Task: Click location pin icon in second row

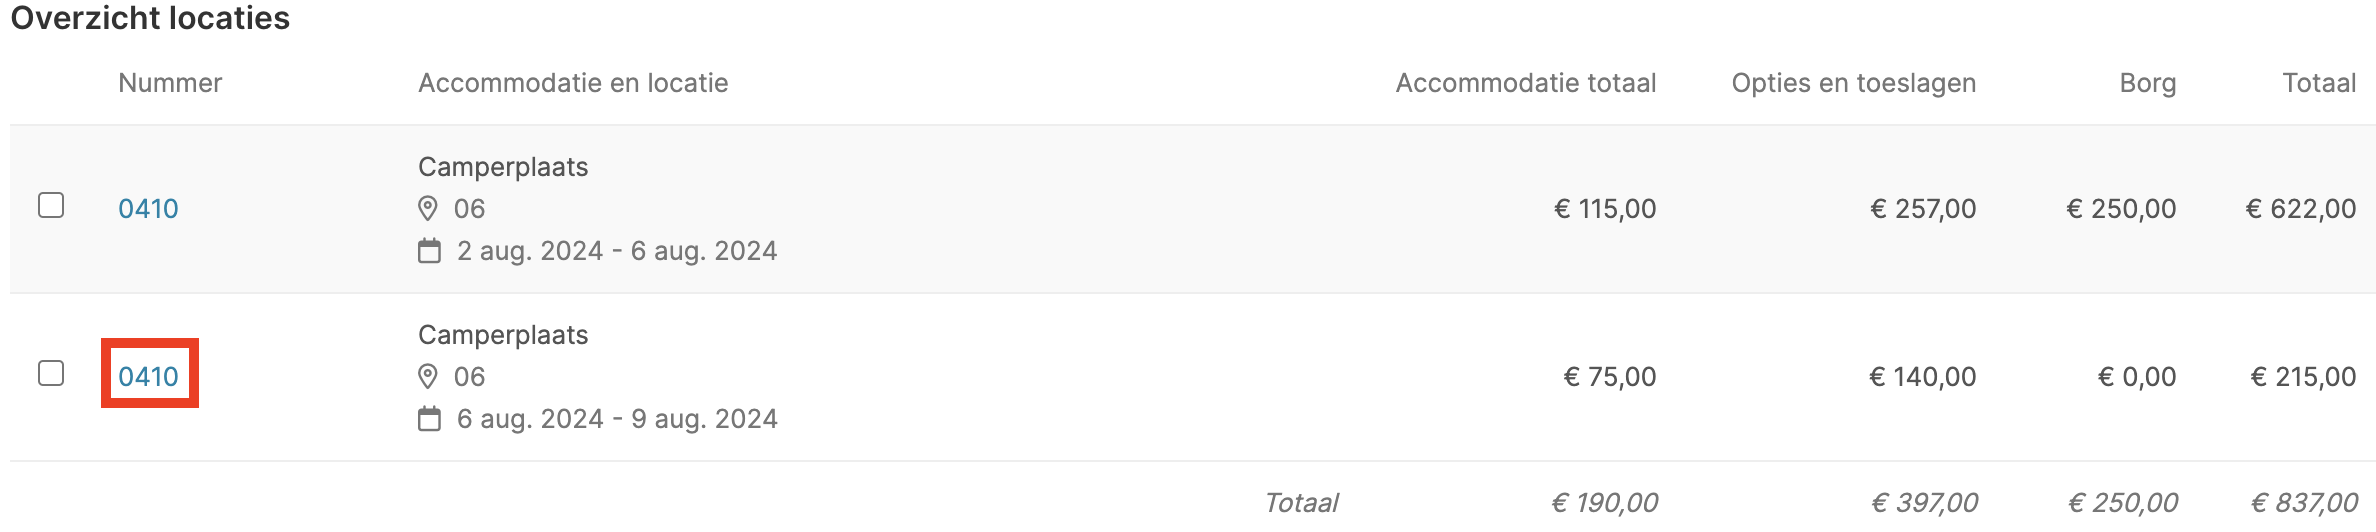Action: tap(428, 376)
